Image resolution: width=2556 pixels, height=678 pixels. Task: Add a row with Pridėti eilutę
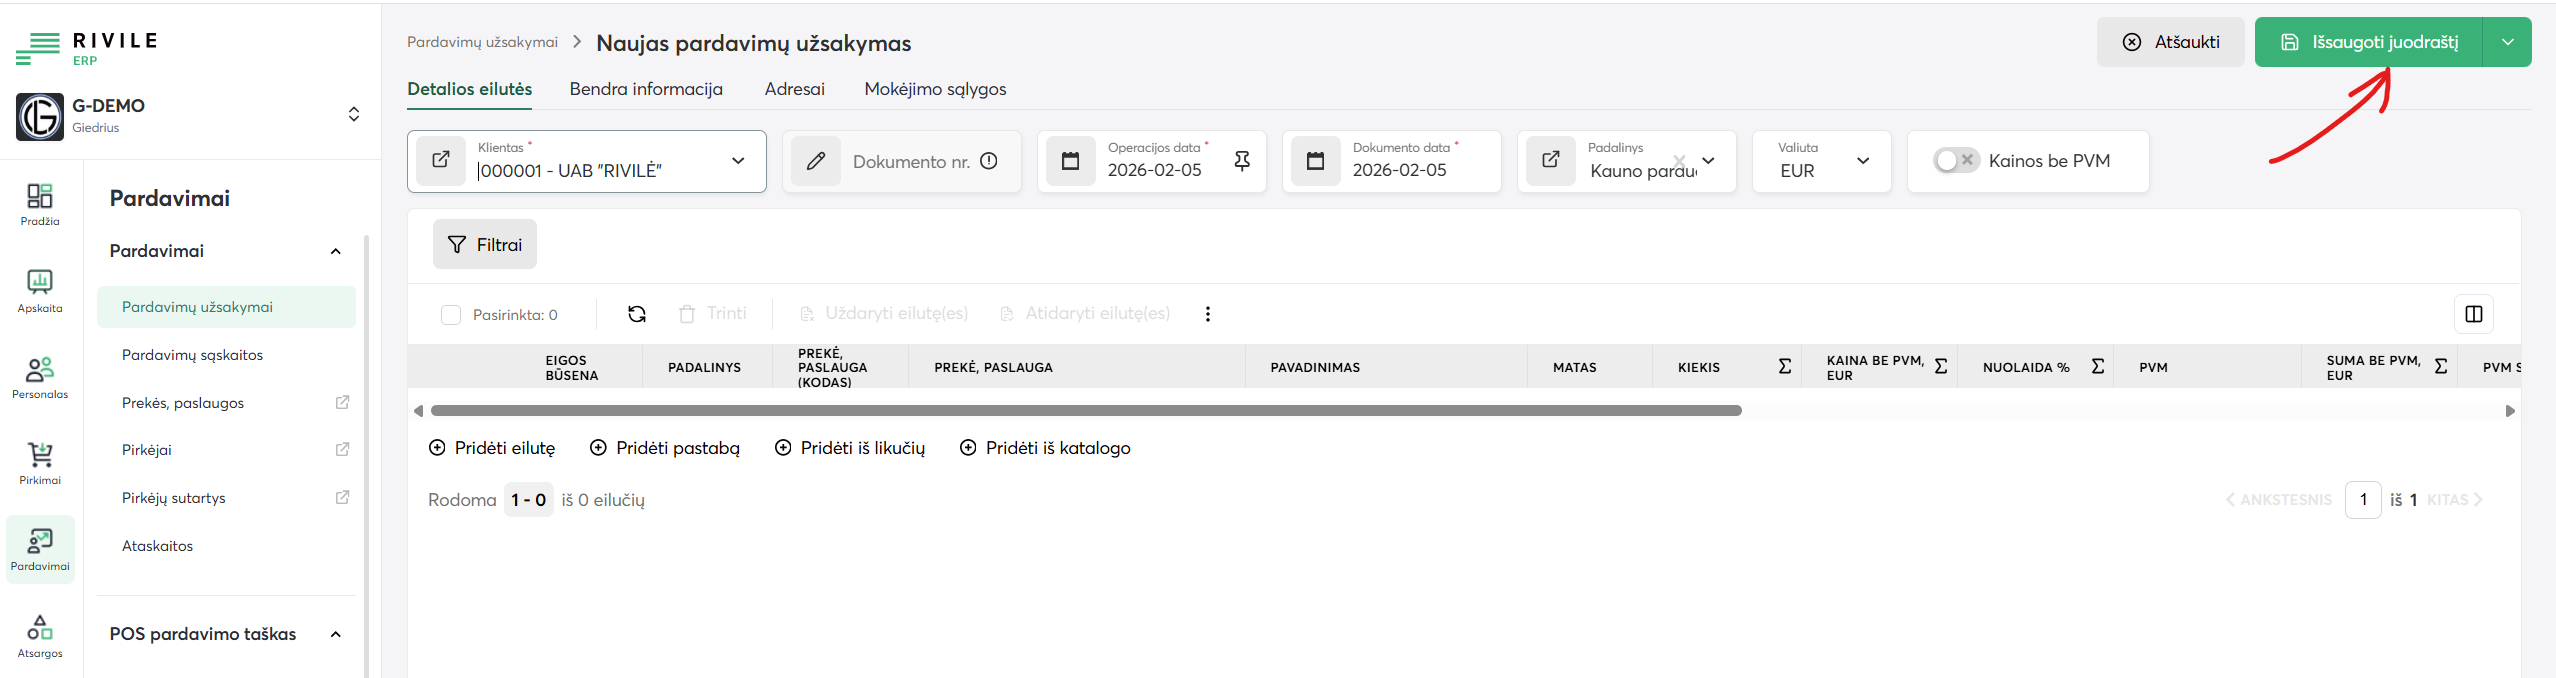point(492,448)
